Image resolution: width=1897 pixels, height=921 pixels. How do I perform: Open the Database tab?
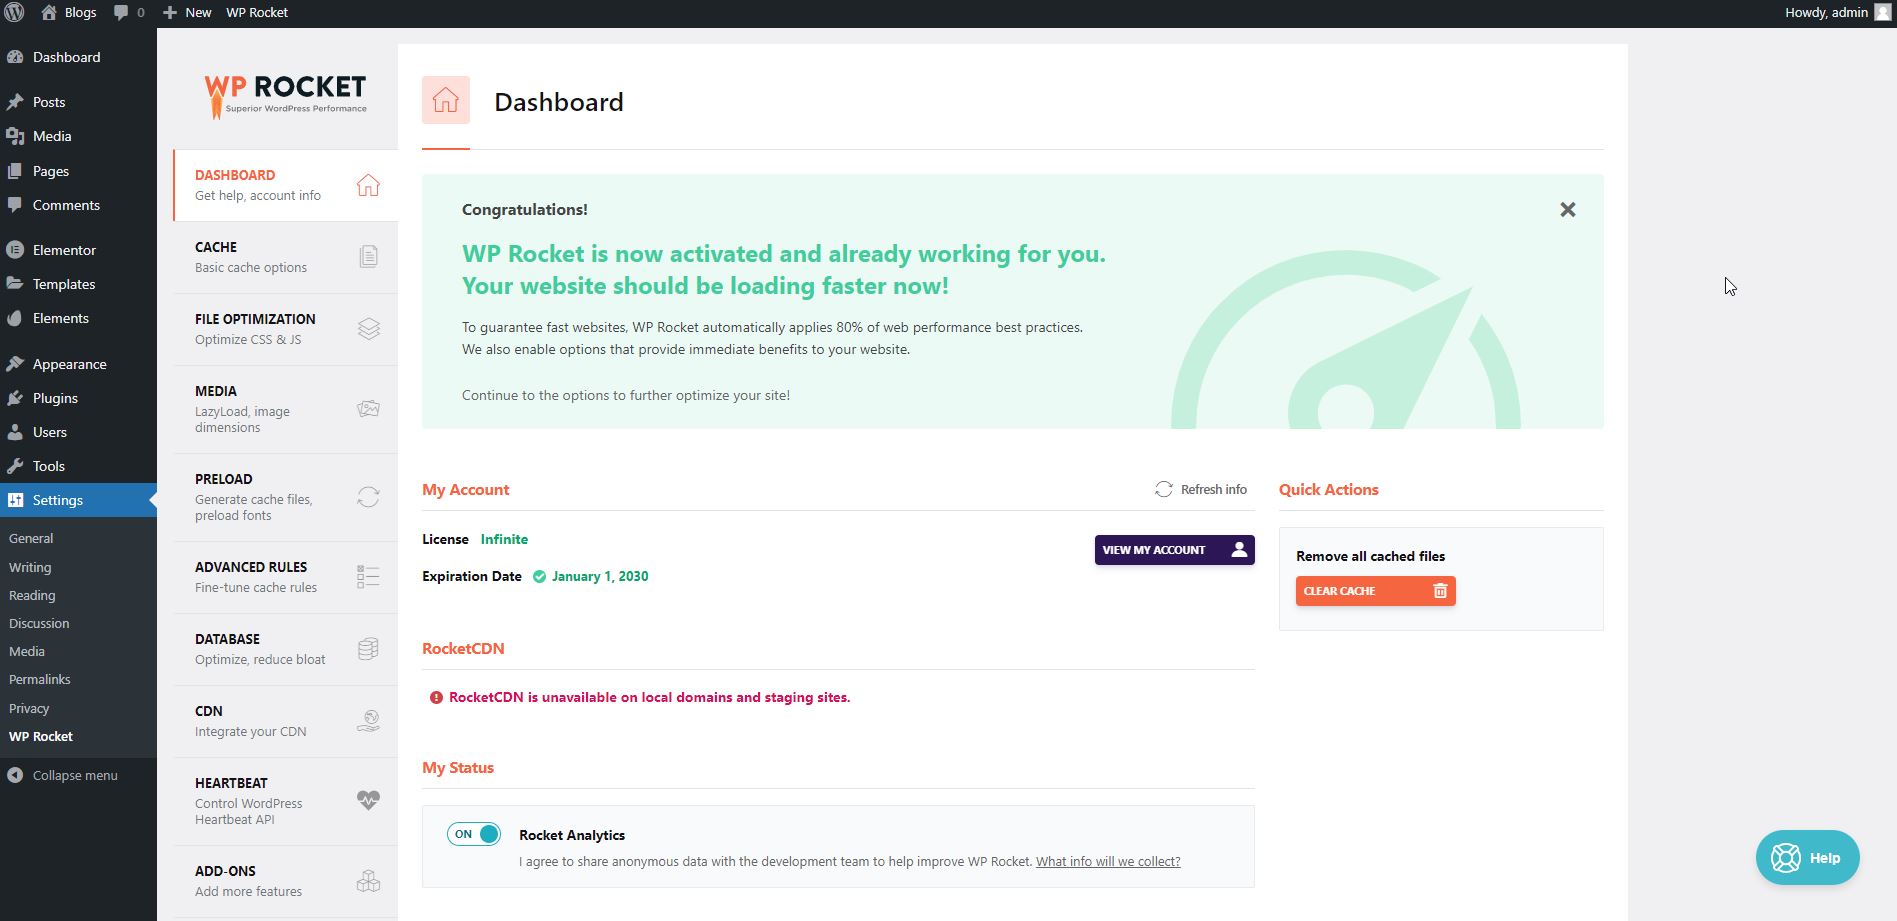click(x=286, y=649)
